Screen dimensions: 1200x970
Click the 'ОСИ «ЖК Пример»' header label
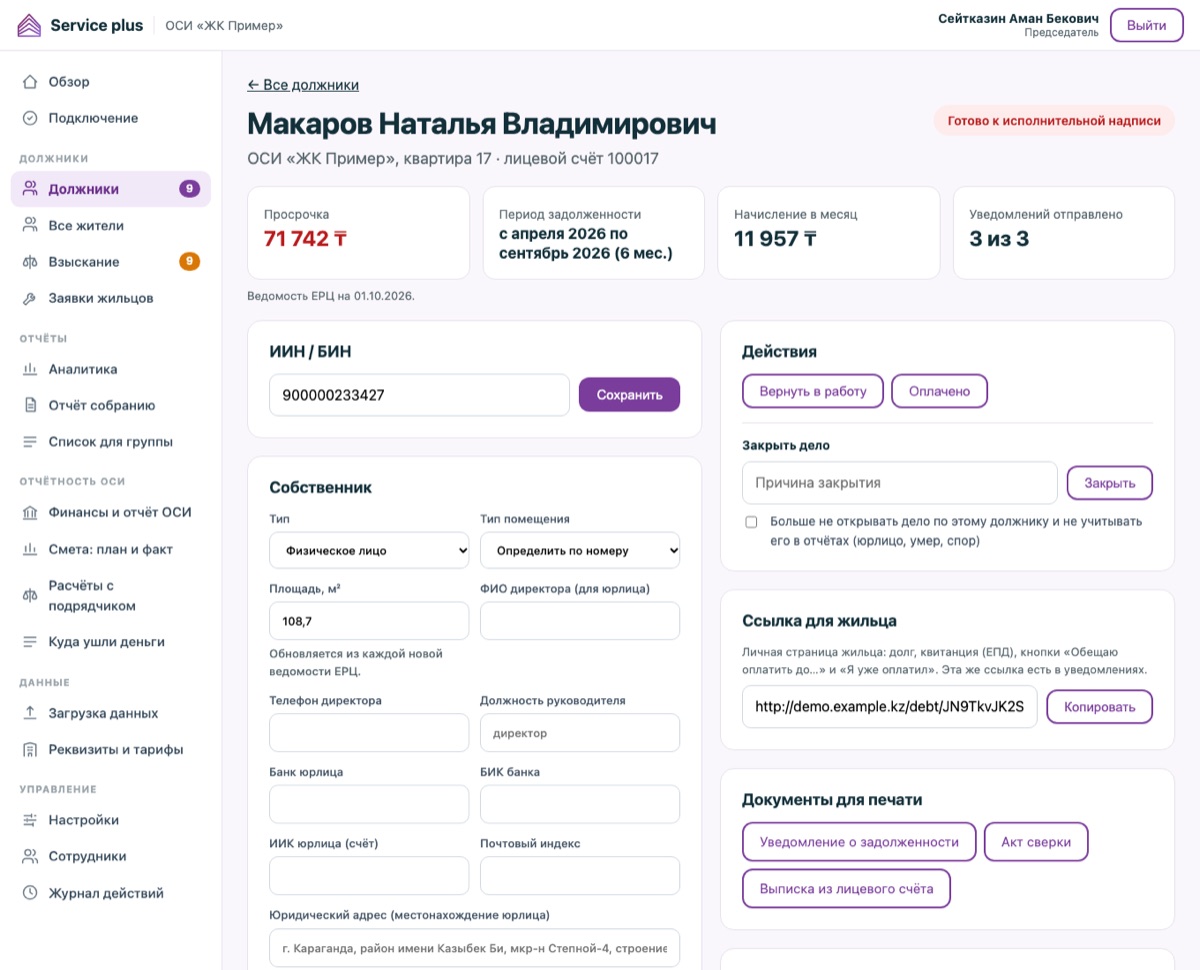pos(224,26)
